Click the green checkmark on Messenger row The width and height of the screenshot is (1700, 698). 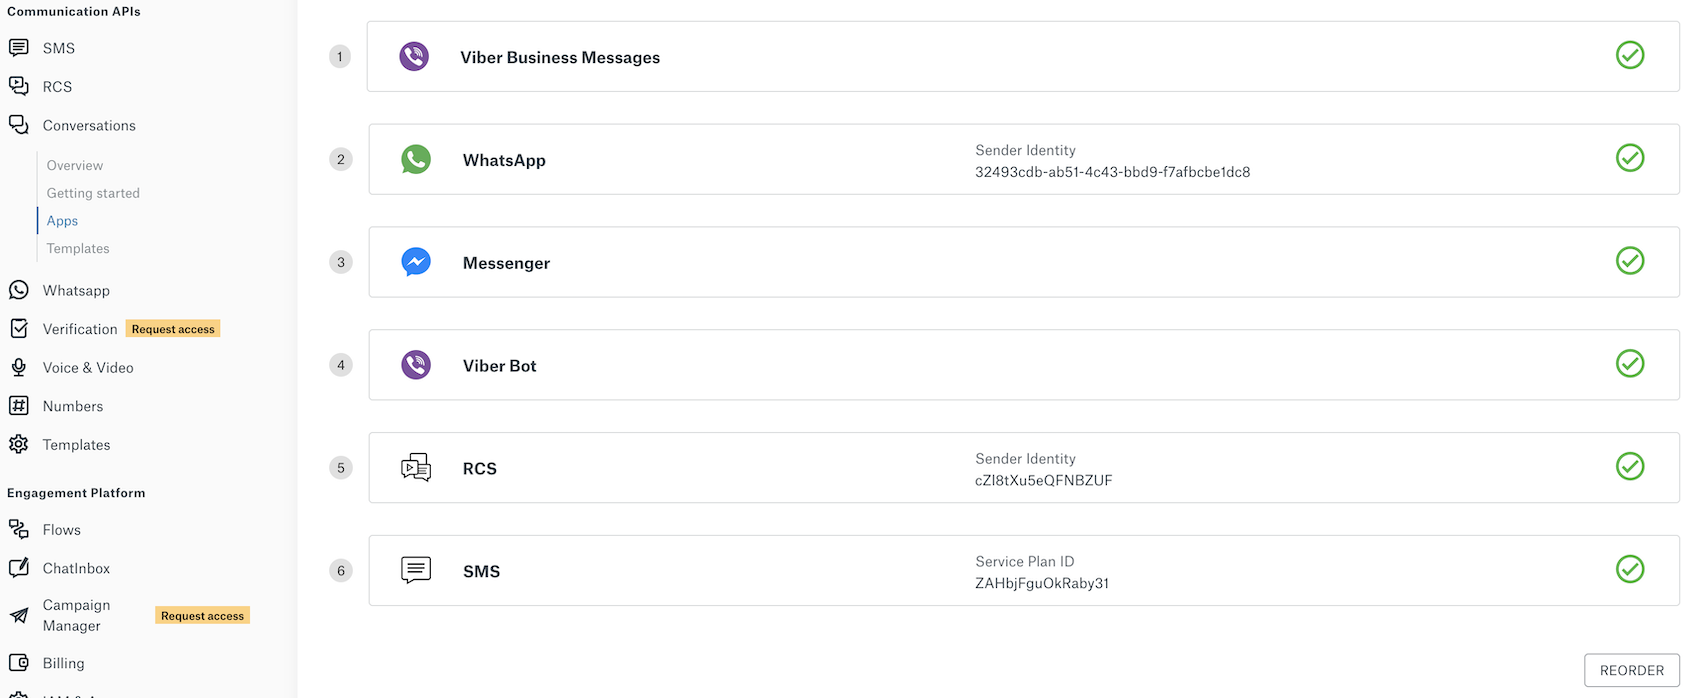1630,261
